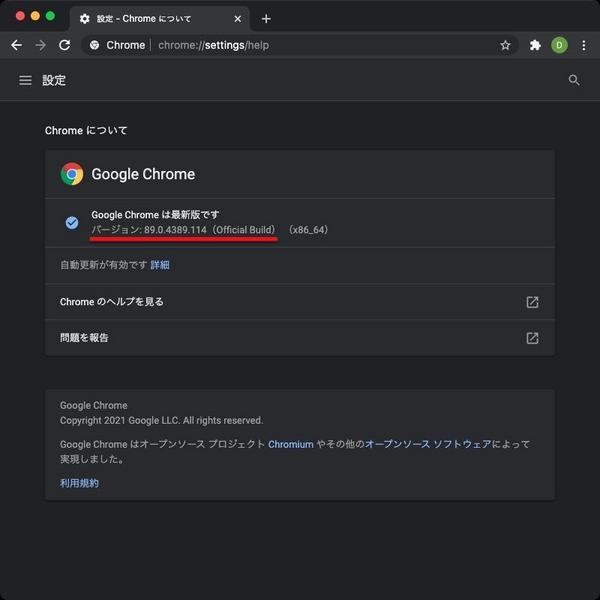The height and width of the screenshot is (600, 600).
Task: Click the gear icon on the tab
Action: pos(85,19)
